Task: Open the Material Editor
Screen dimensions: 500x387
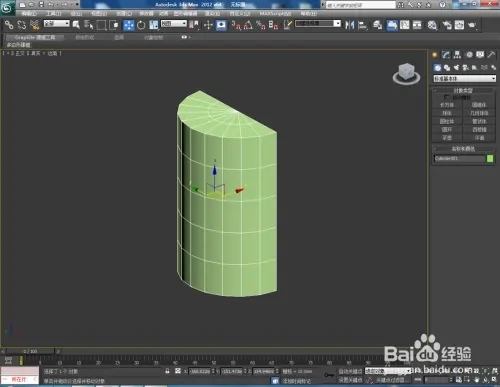Action: tap(432, 25)
